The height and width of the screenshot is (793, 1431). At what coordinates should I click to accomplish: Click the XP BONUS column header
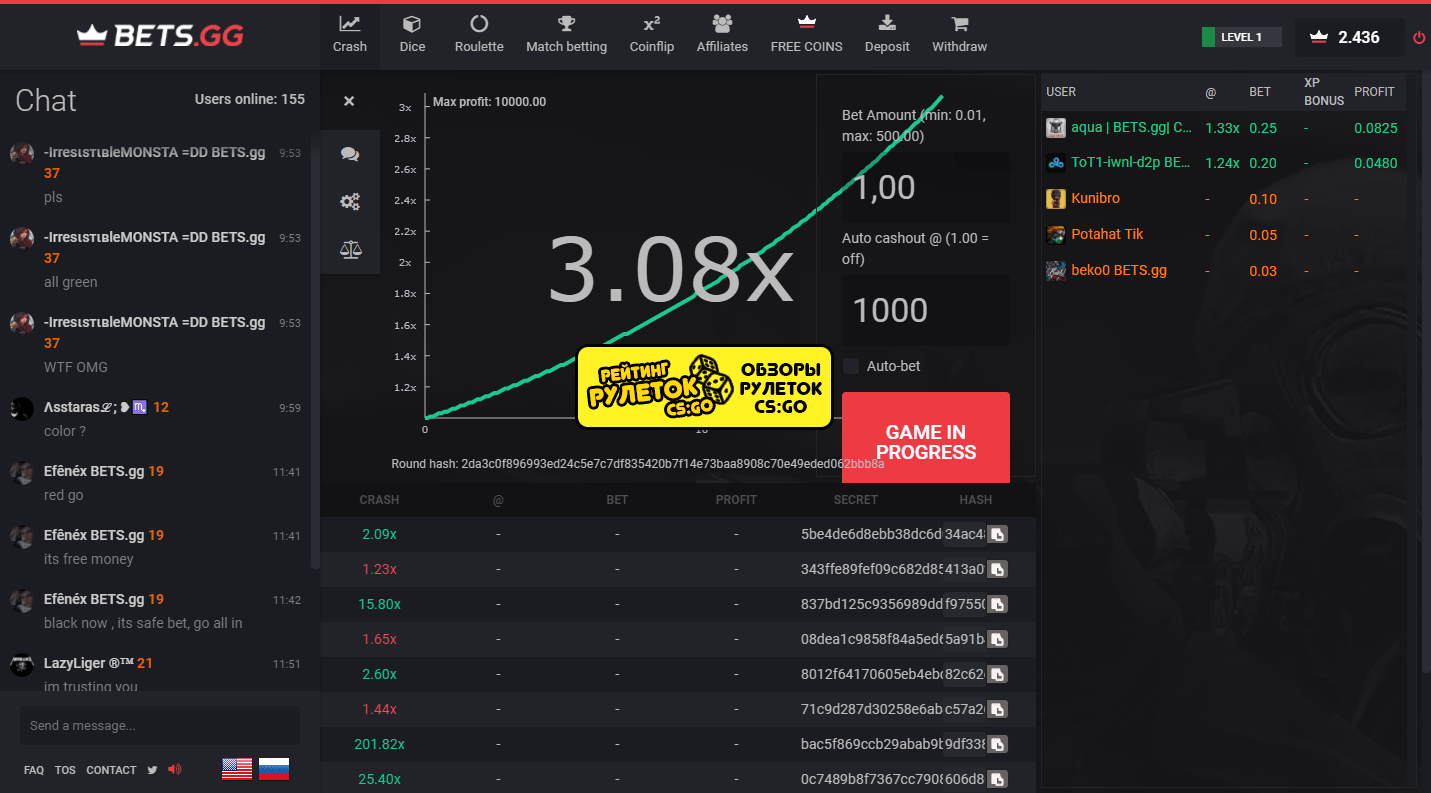(1324, 91)
